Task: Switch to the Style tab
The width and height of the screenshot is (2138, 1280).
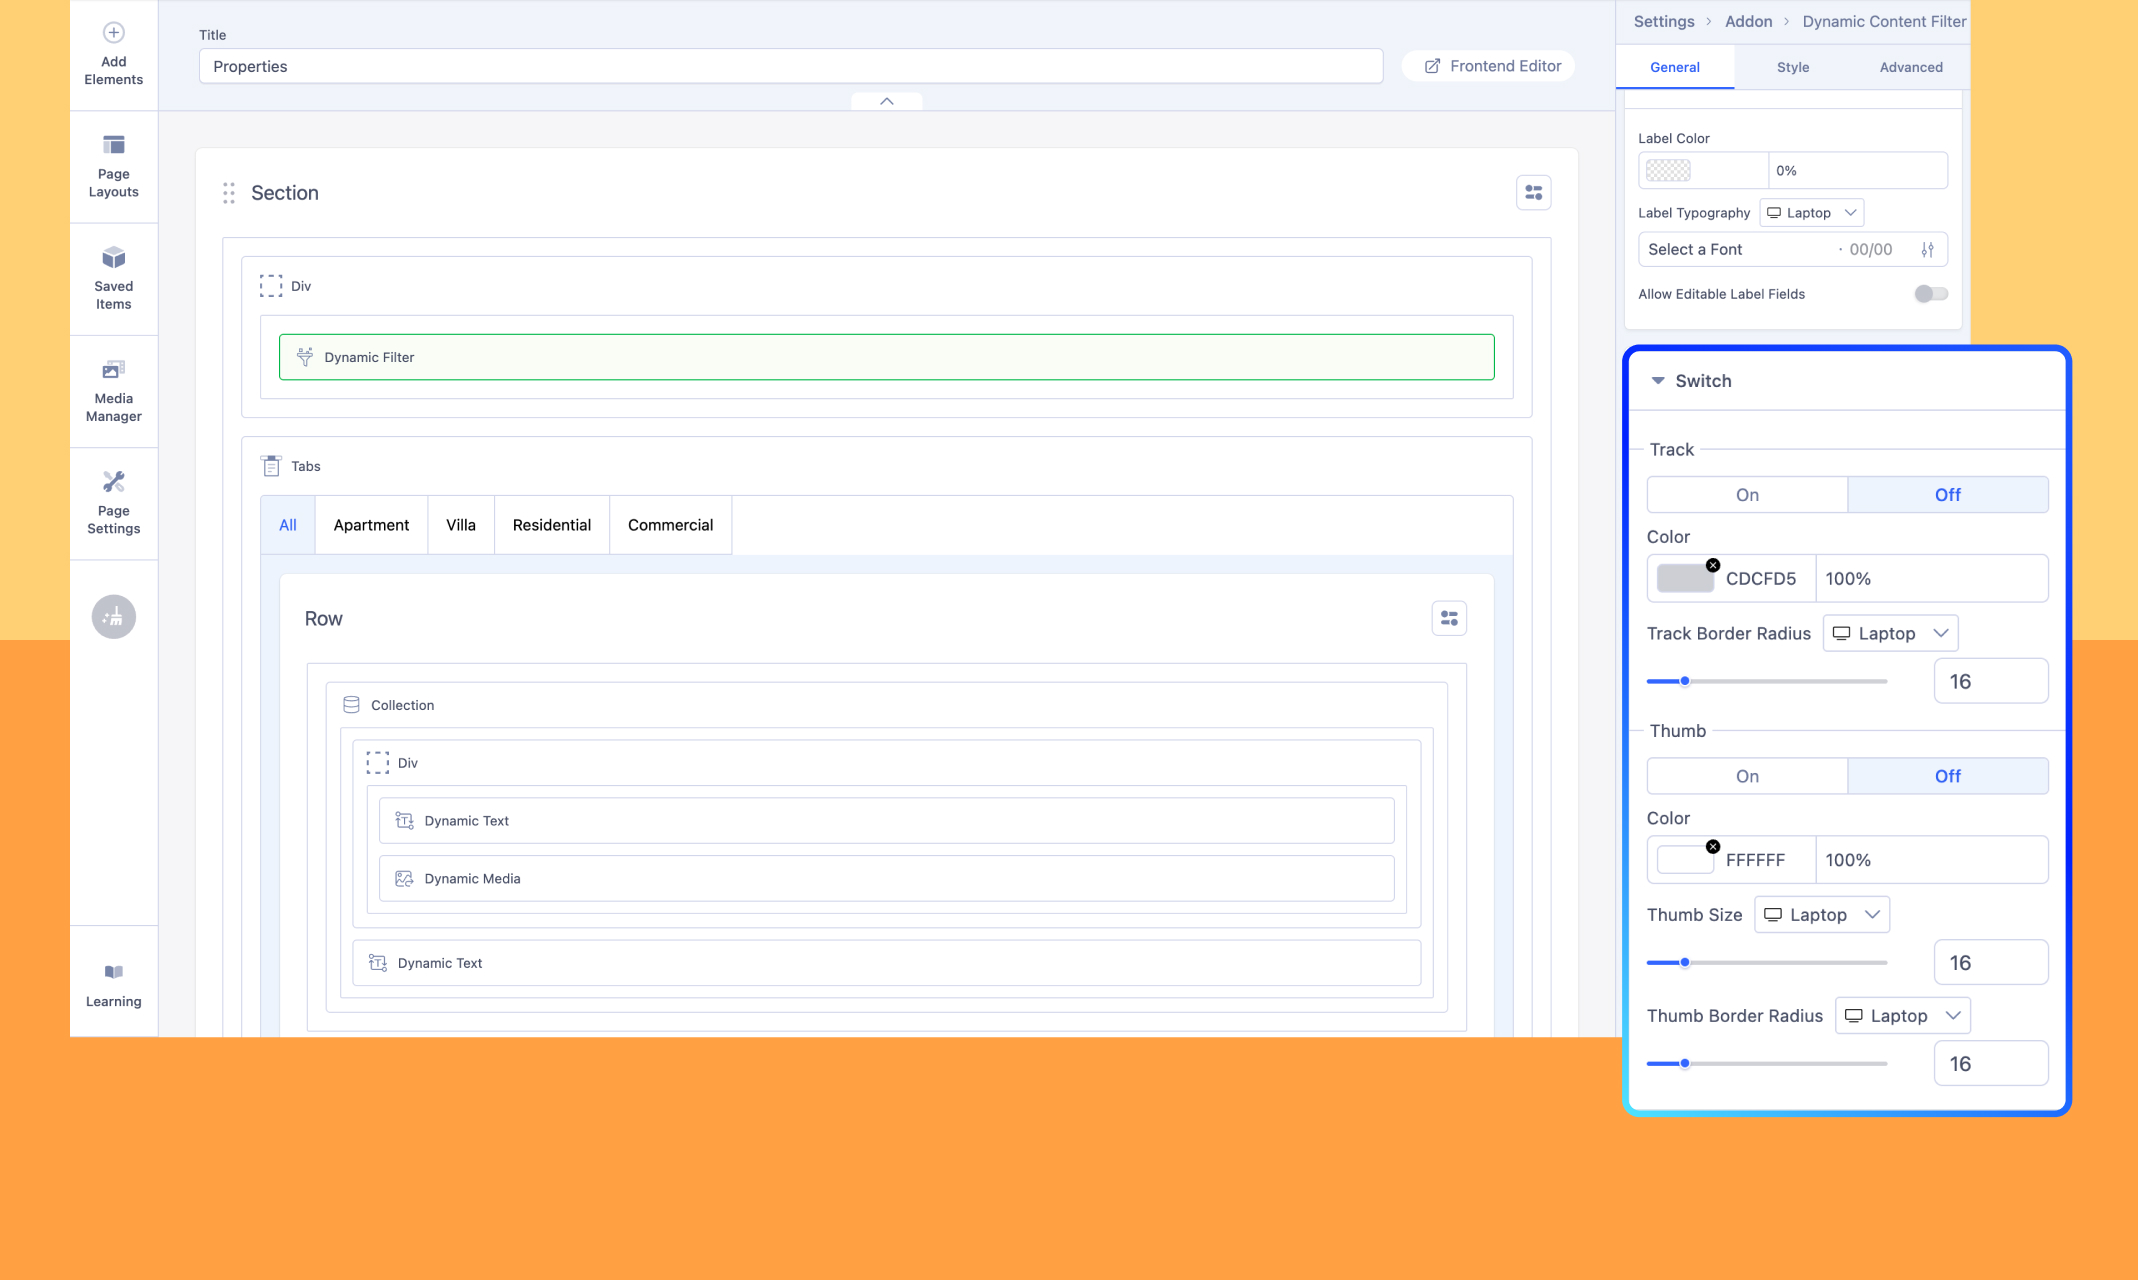Action: [x=1792, y=67]
